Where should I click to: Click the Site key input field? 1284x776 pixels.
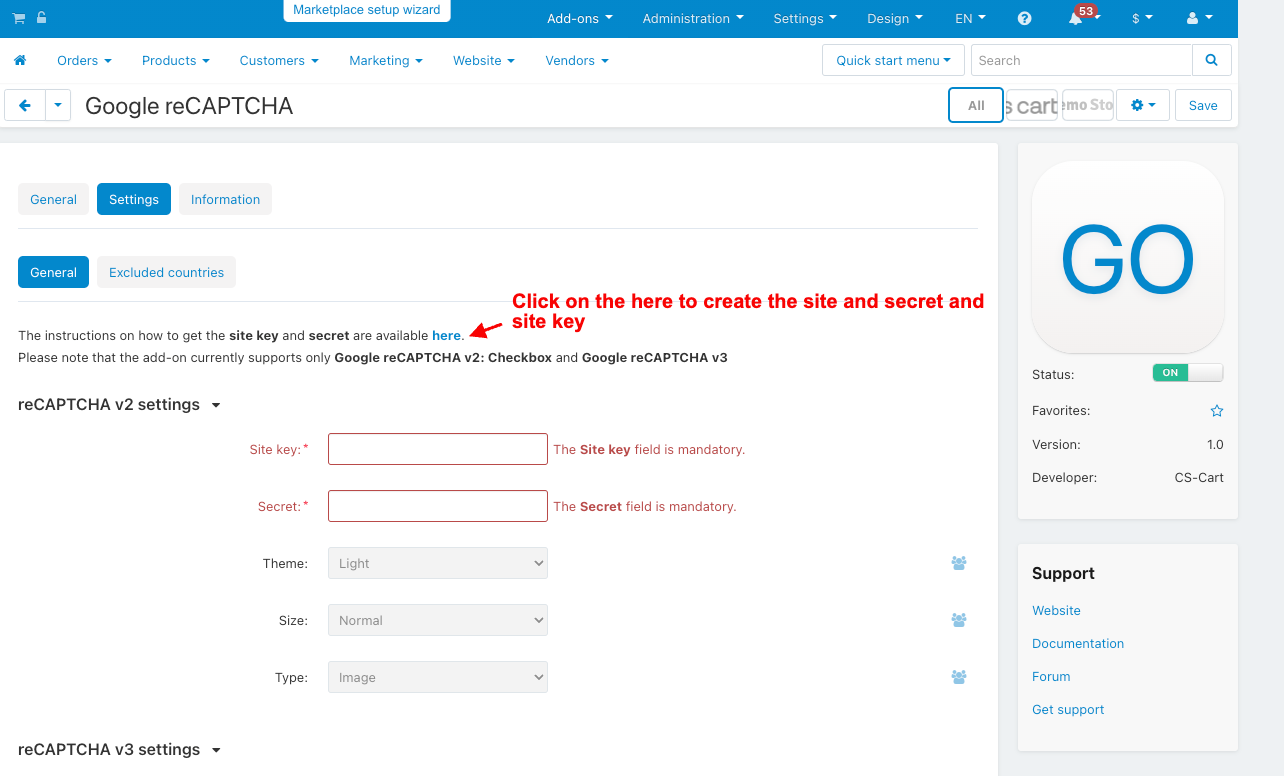click(438, 449)
